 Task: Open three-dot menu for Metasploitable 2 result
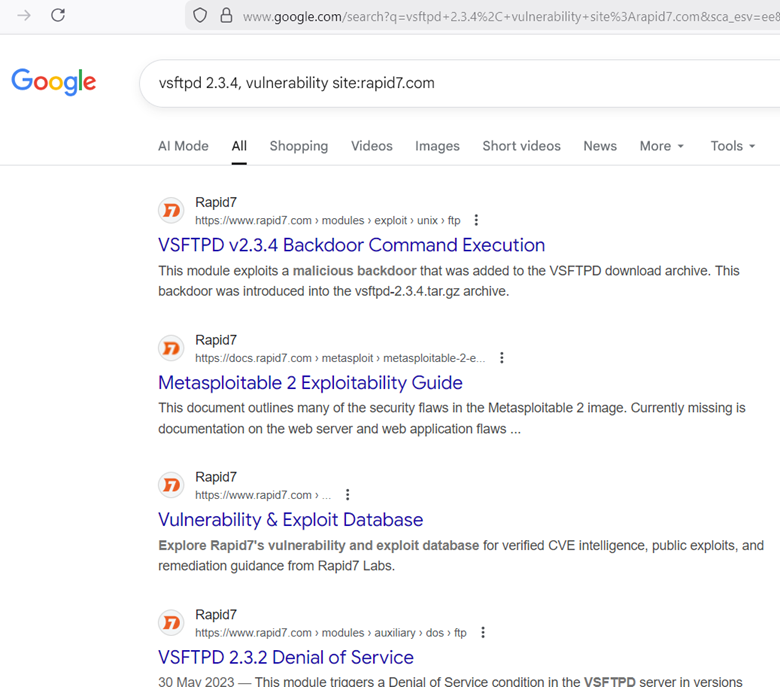501,358
